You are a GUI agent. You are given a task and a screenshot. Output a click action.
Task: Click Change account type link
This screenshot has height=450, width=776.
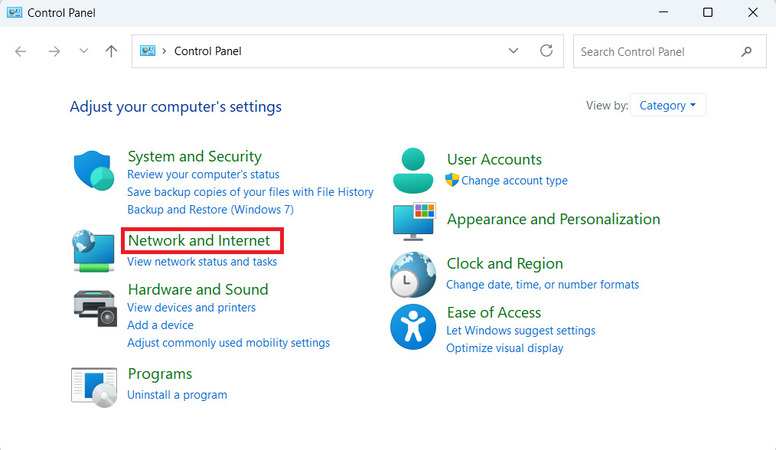(515, 181)
